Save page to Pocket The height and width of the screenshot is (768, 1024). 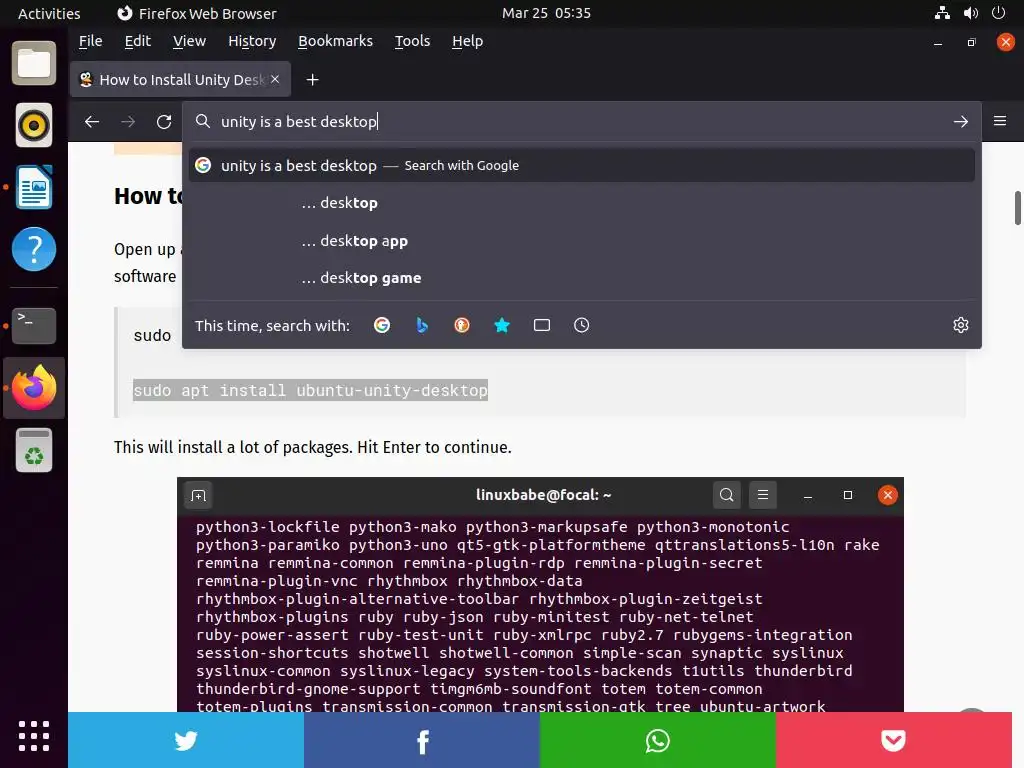893,741
